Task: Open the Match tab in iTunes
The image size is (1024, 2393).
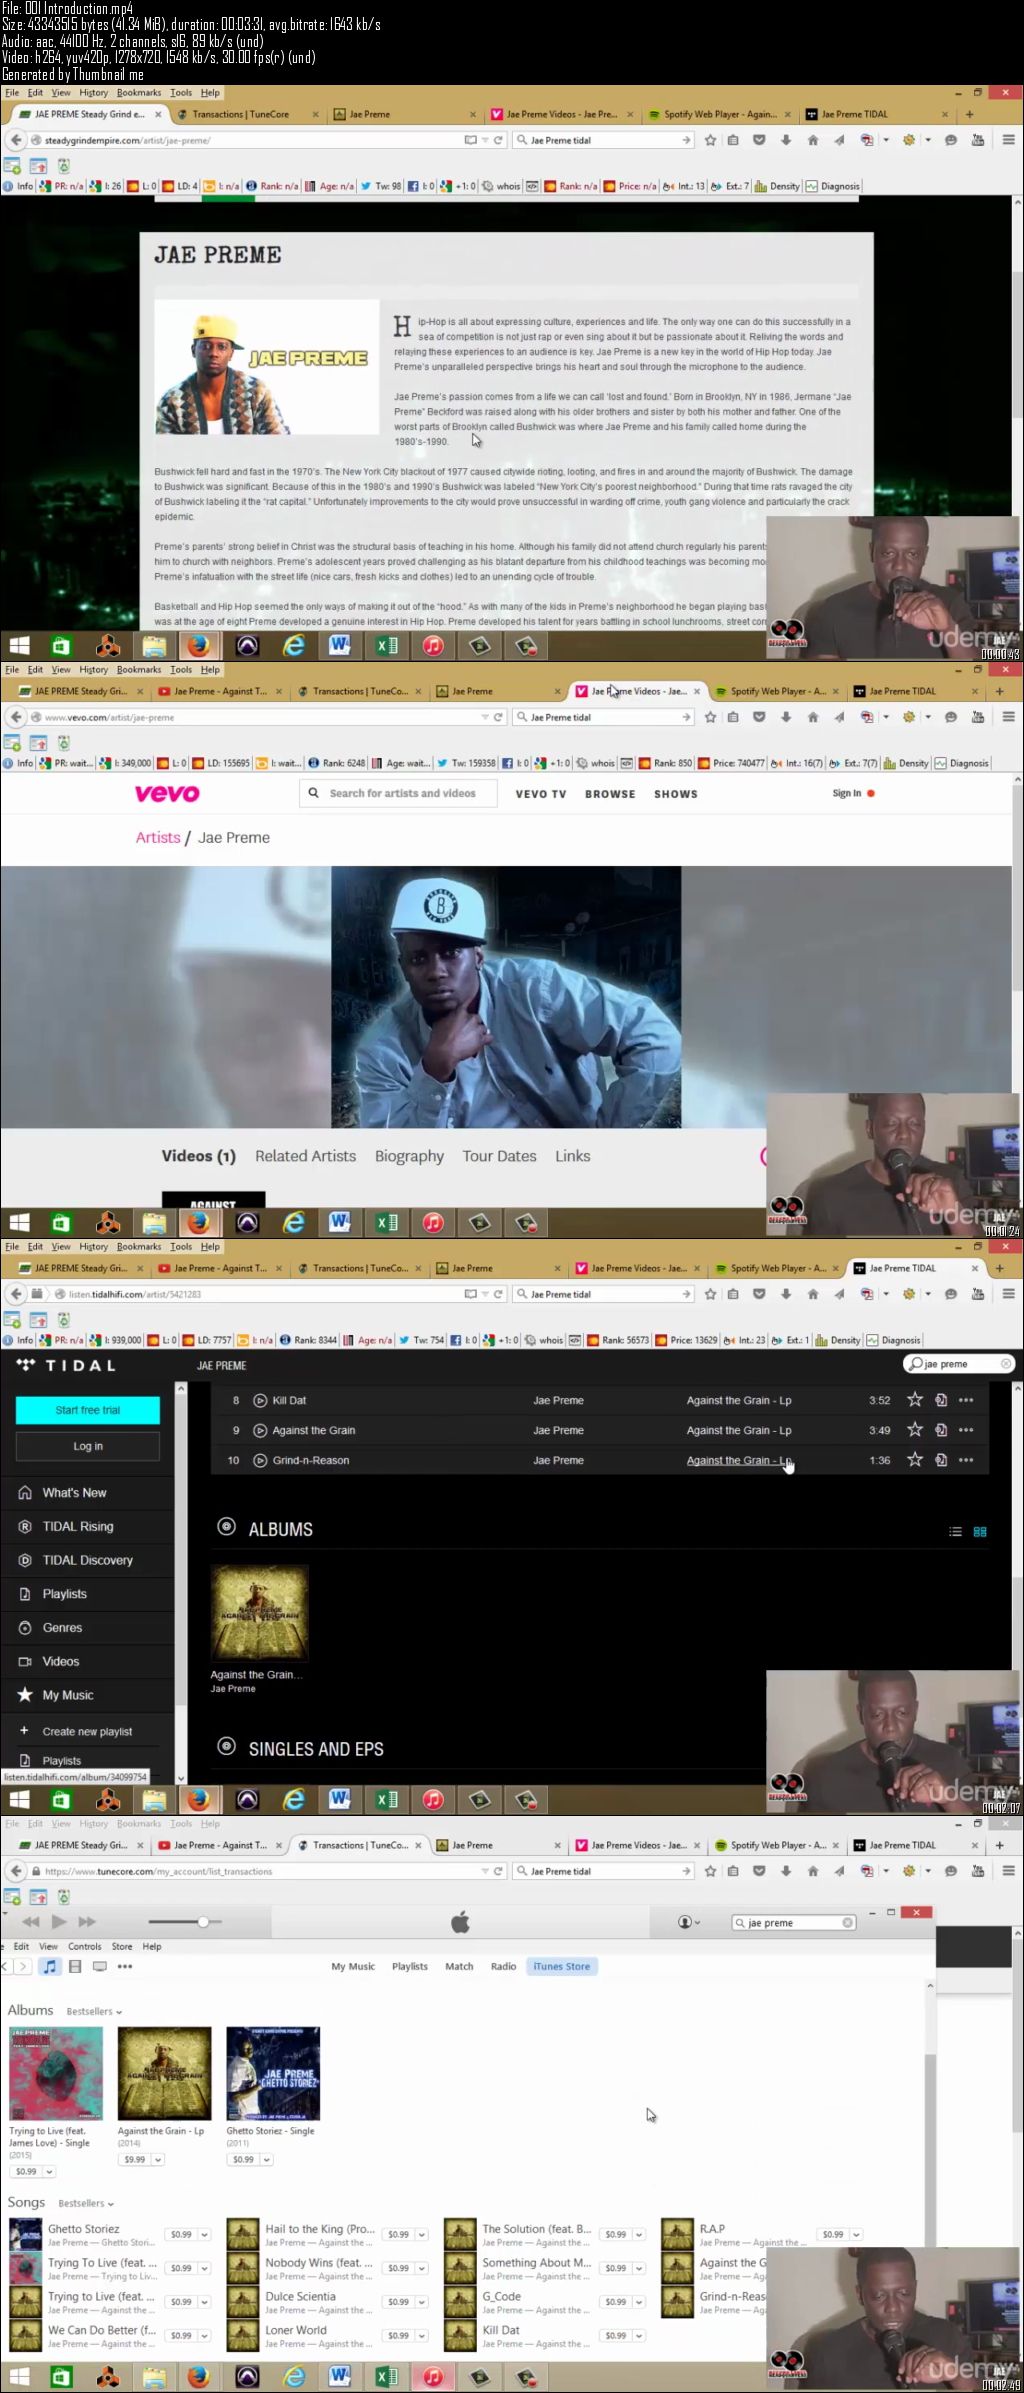Action: [x=459, y=1966]
